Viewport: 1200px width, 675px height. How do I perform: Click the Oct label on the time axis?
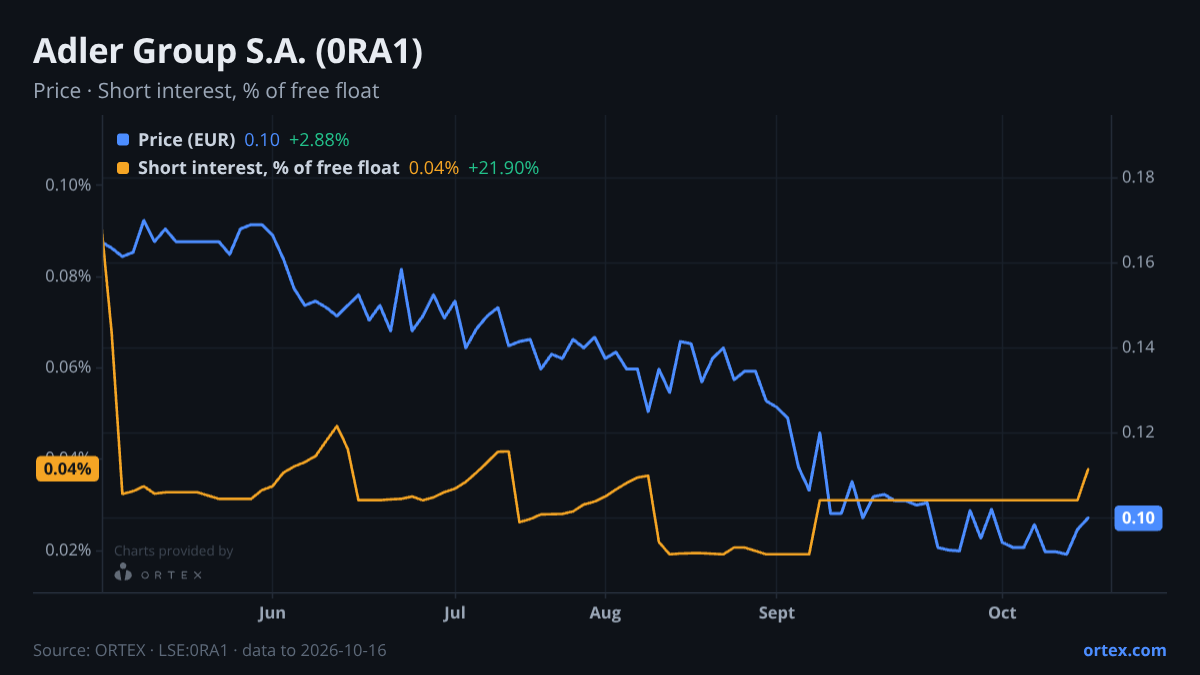pyautogui.click(x=1002, y=612)
